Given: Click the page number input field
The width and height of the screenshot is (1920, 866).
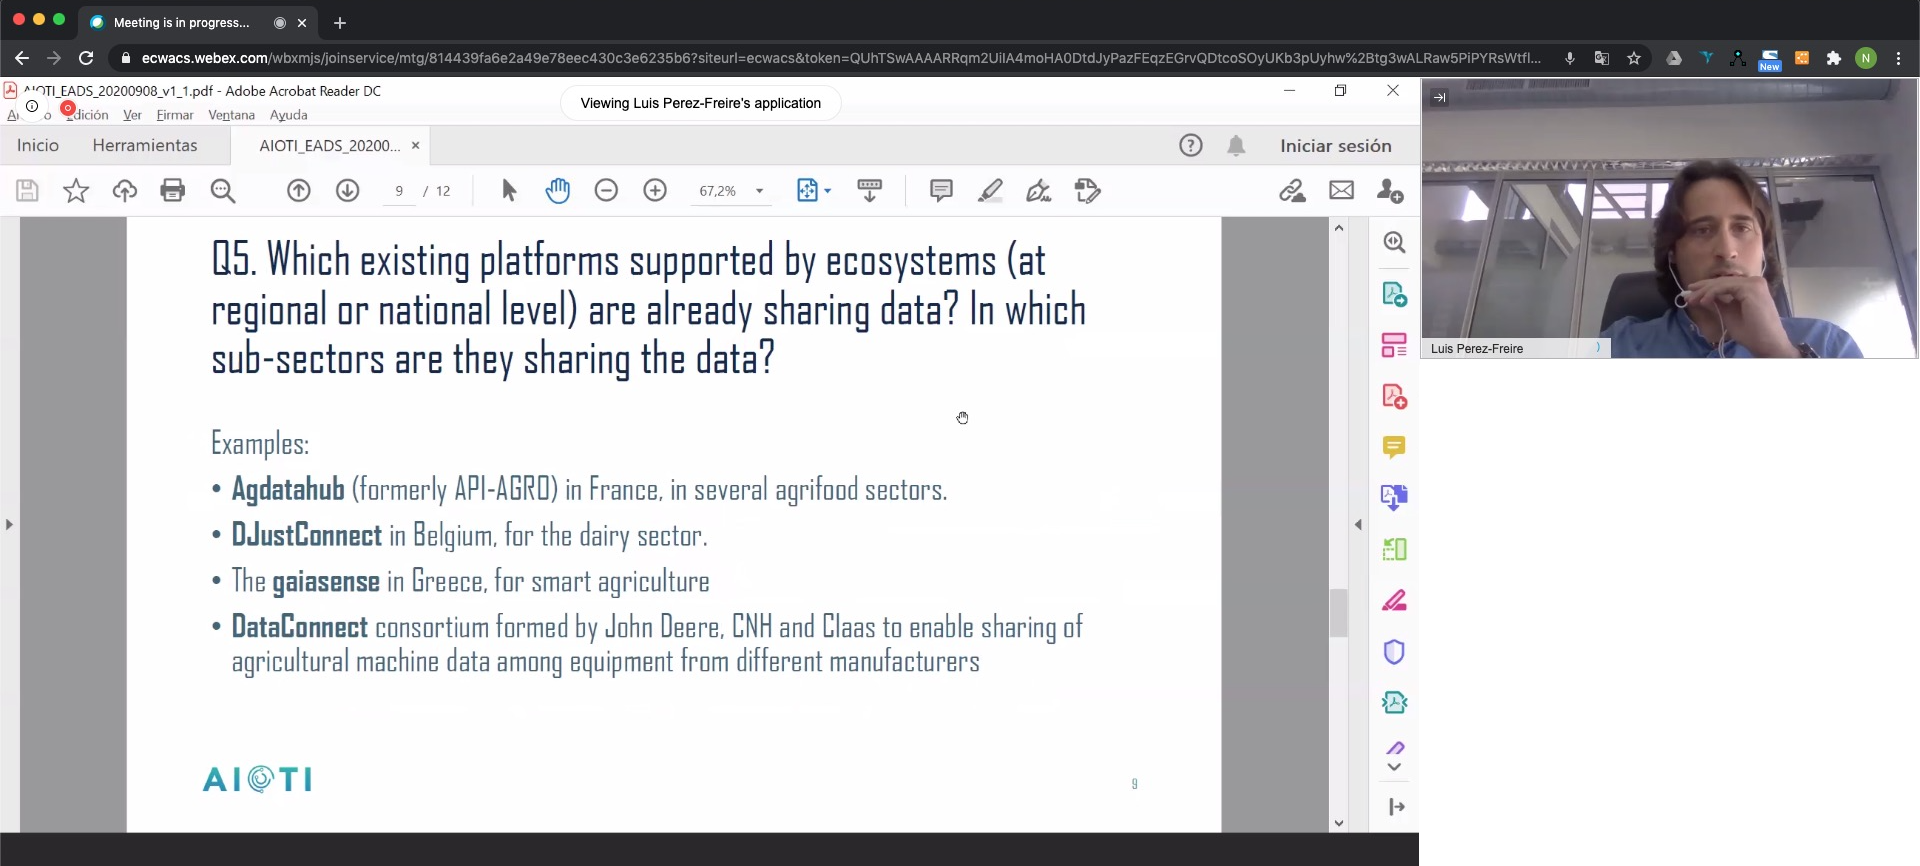Looking at the screenshot, I should pyautogui.click(x=399, y=191).
